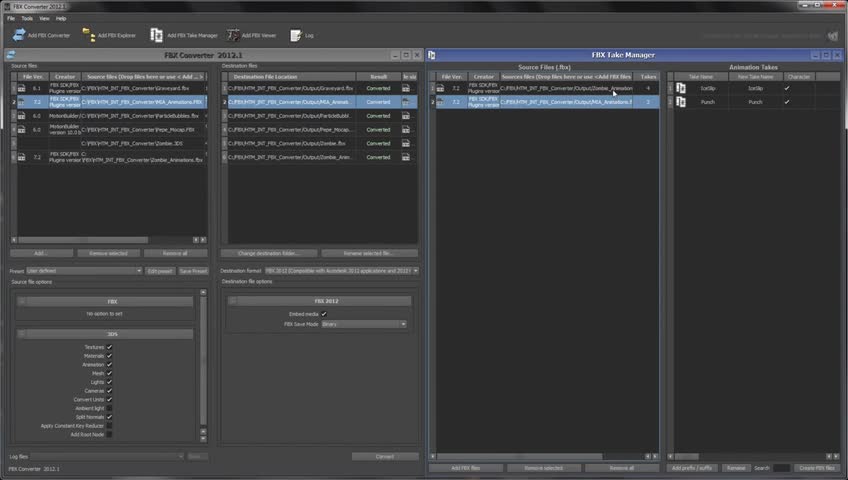848x480 pixels.
Task: Toggle the Cameras checkbox
Action: tap(109, 391)
